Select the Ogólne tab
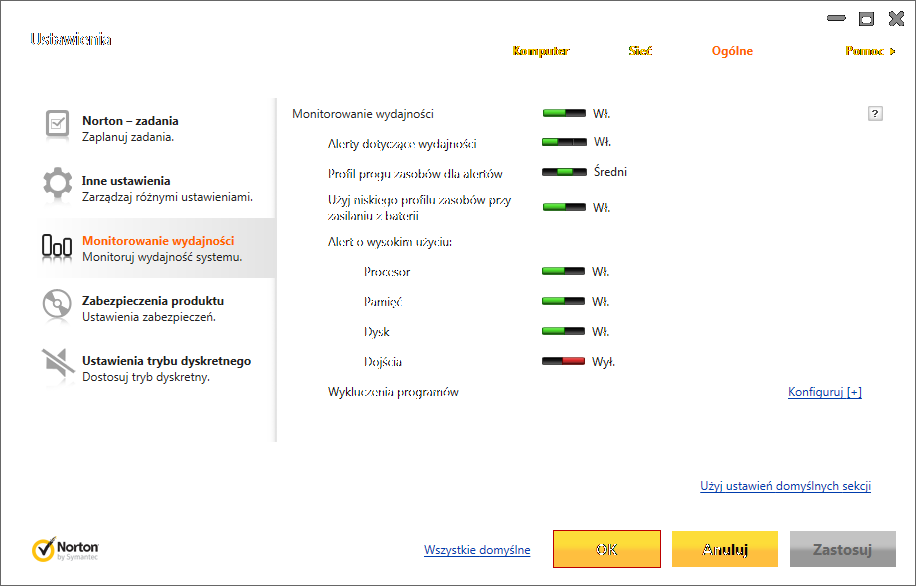Viewport: 916px width, 586px height. point(732,51)
